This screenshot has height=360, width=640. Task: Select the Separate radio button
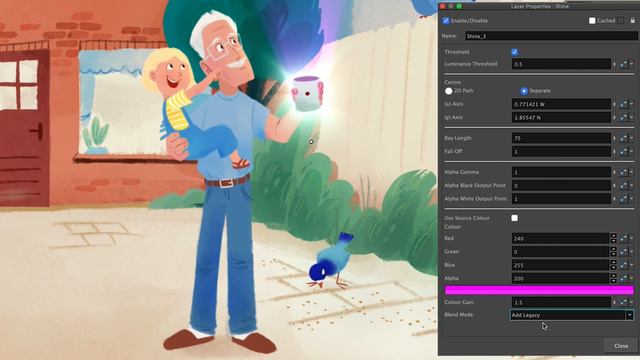(x=524, y=91)
